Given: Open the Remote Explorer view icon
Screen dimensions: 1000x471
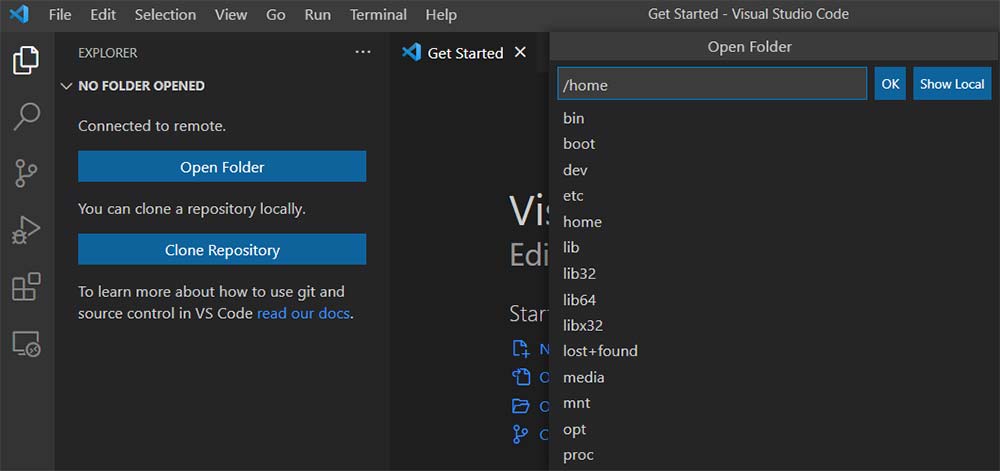Looking at the screenshot, I should pos(26,344).
